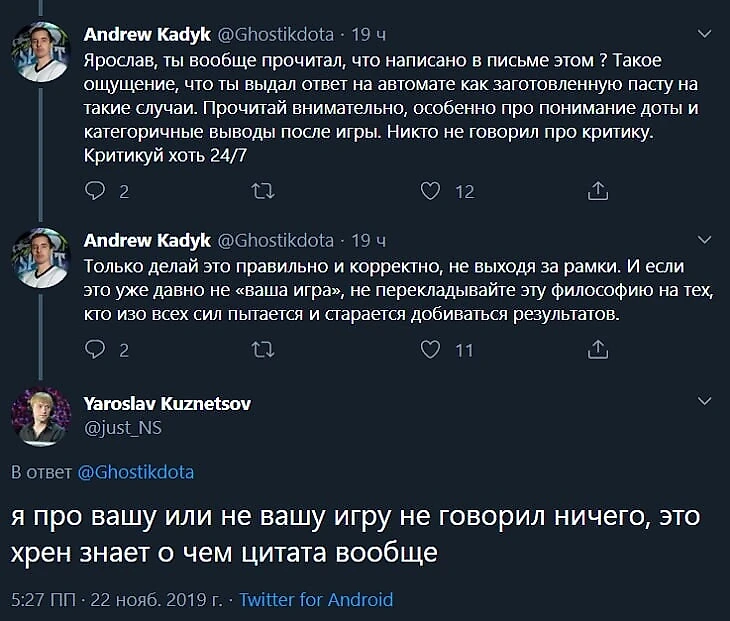This screenshot has height=621, width=730.
Task: Like the tweet with 11 likes
Action: point(430,350)
